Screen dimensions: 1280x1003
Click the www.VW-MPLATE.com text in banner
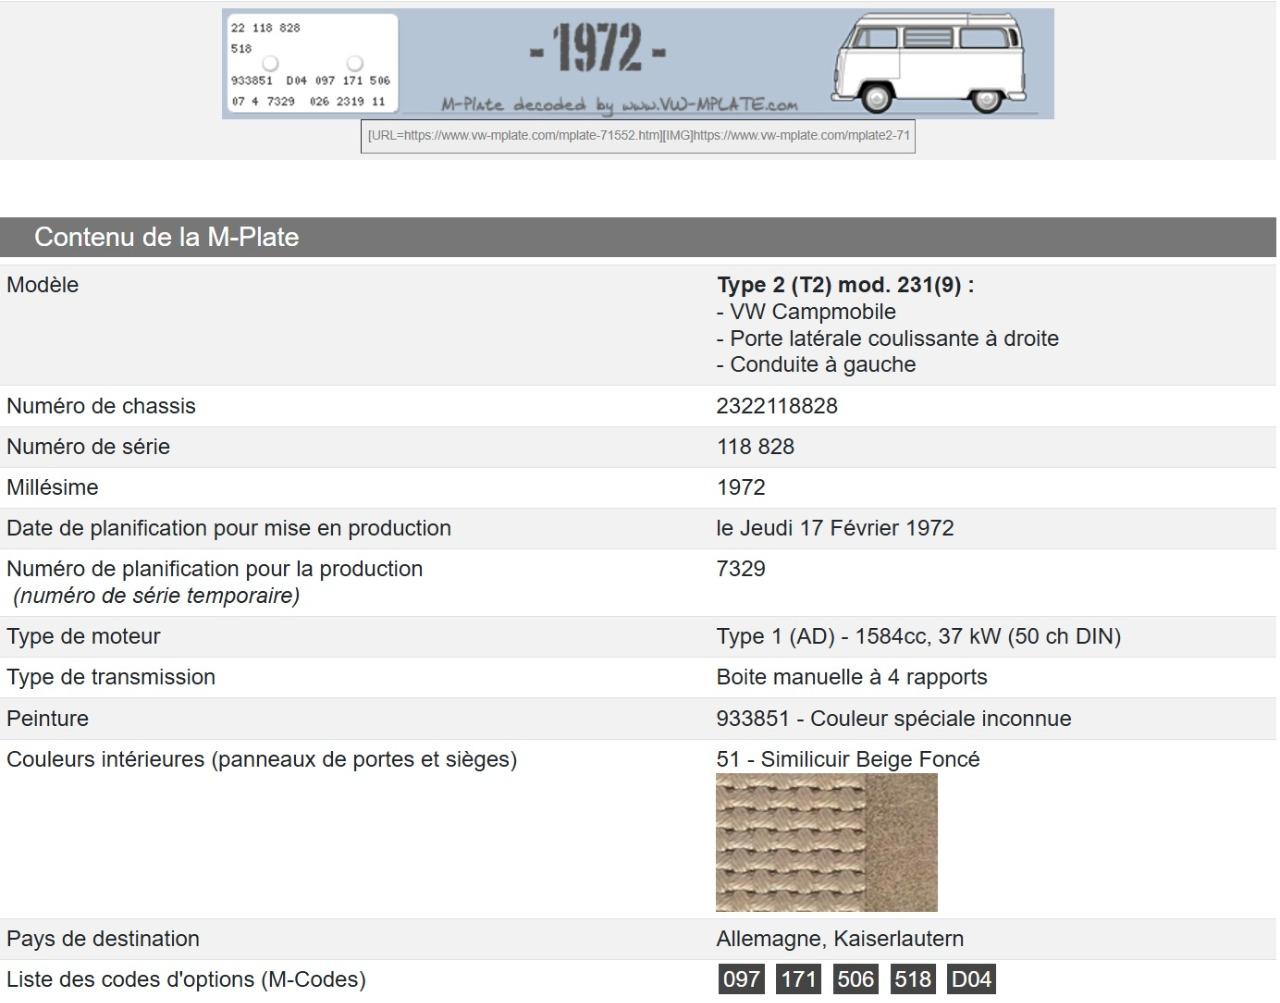[709, 105]
